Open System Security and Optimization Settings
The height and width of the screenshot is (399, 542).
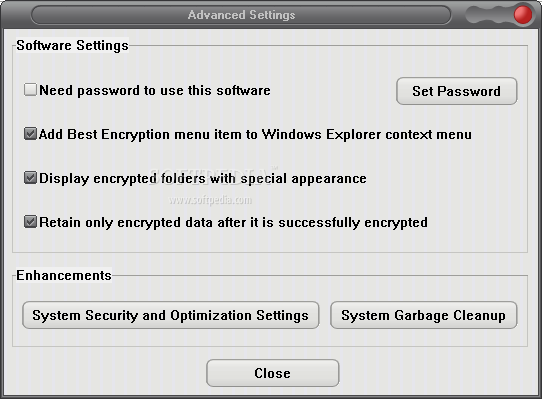click(171, 315)
